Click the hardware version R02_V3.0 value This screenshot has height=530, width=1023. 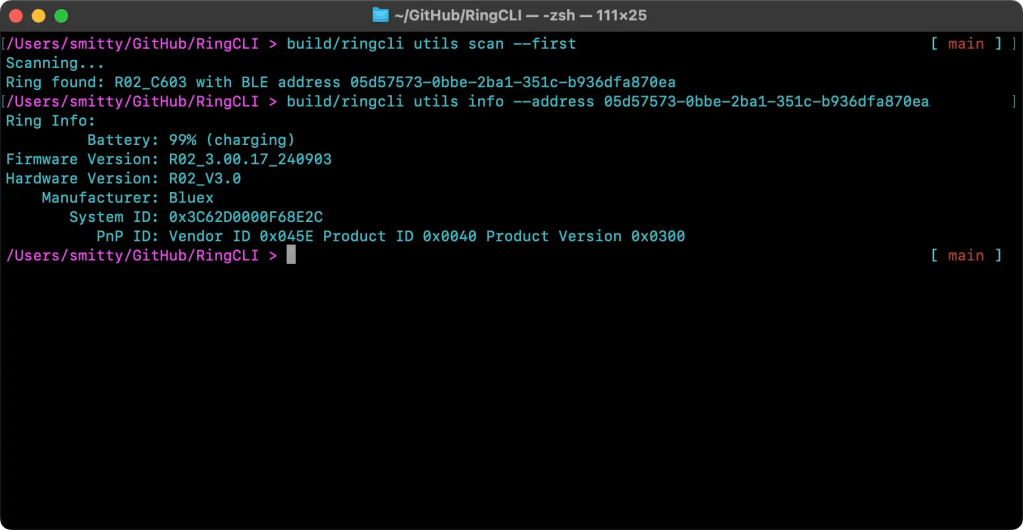[x=204, y=178]
